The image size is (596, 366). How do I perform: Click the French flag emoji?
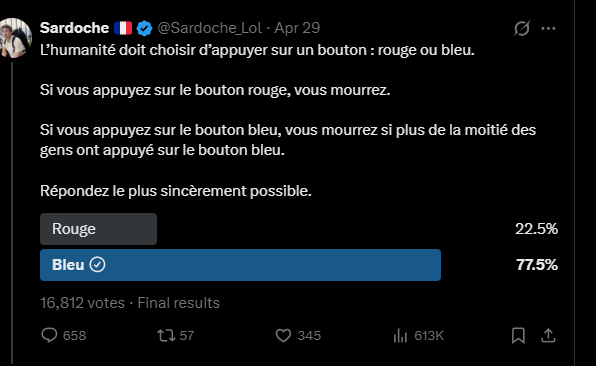coord(123,28)
